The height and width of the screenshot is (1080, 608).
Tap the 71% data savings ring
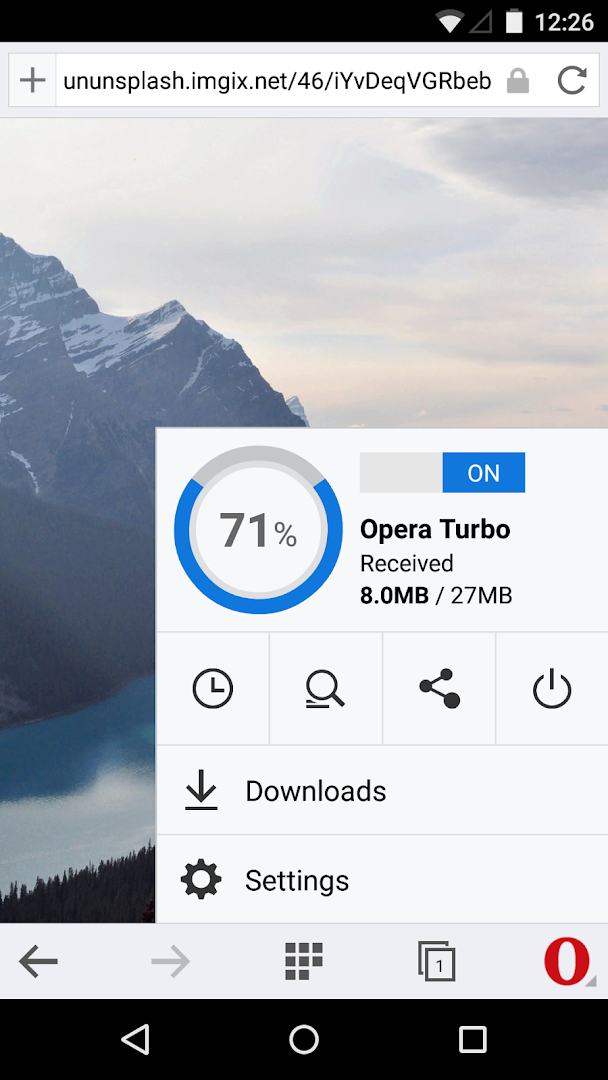[x=258, y=530]
